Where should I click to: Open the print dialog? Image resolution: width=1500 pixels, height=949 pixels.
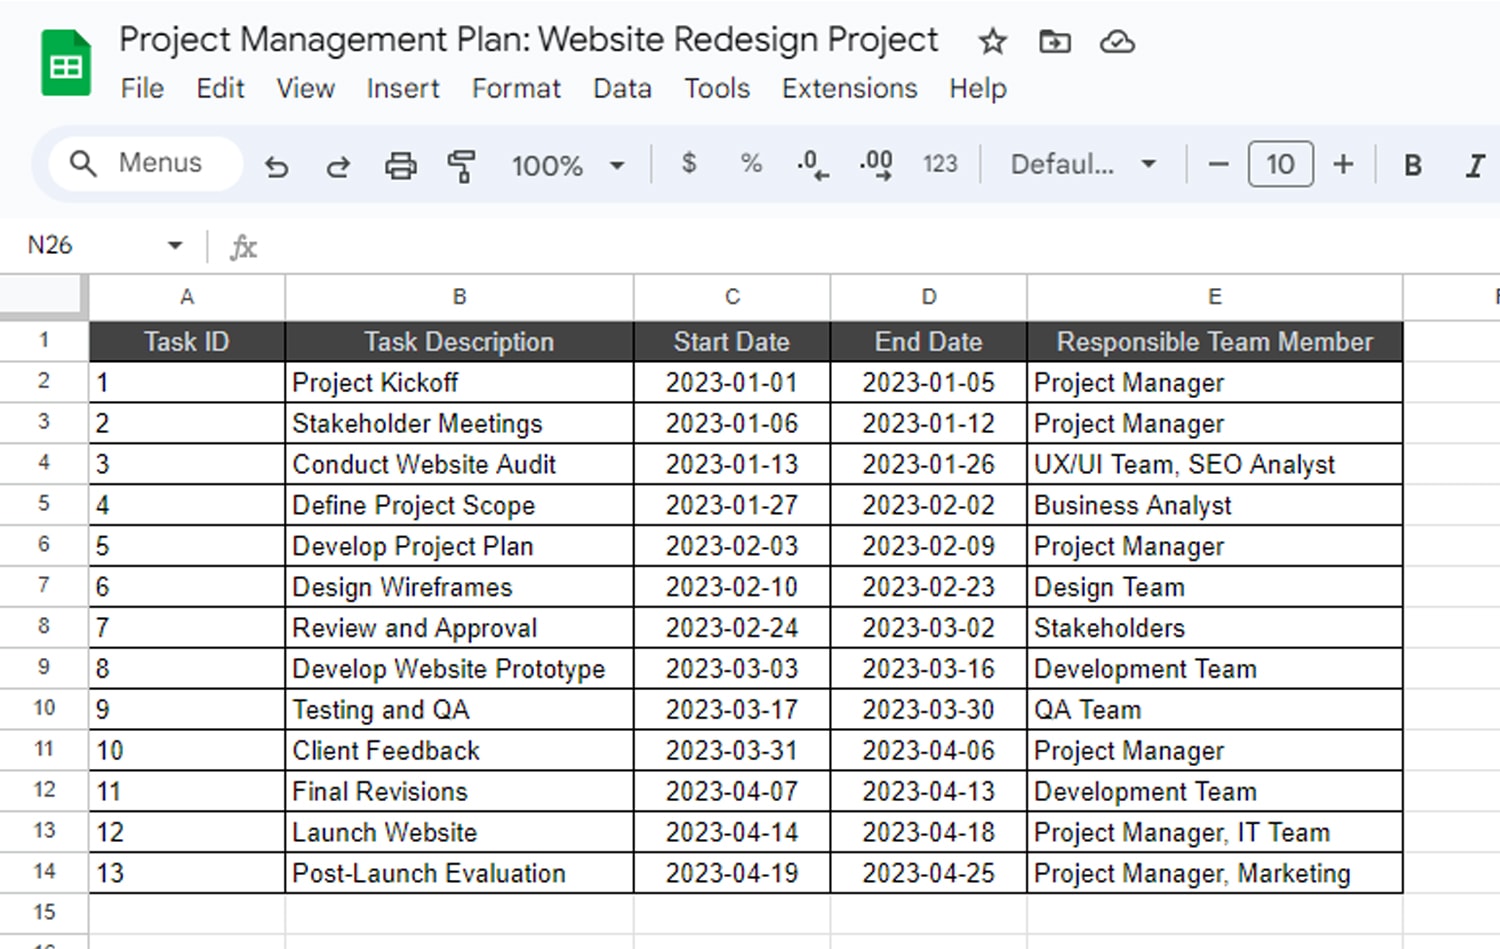tap(400, 165)
